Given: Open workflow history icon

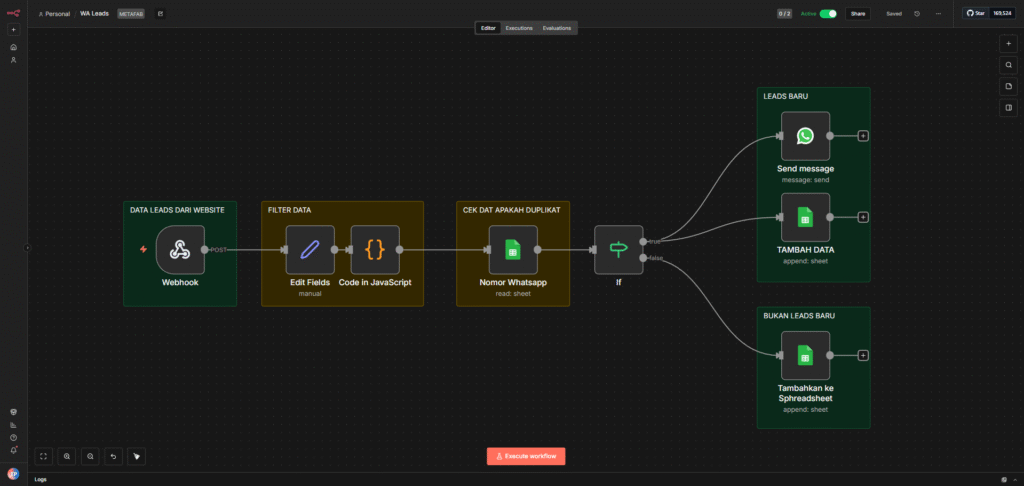Looking at the screenshot, I should (x=917, y=14).
